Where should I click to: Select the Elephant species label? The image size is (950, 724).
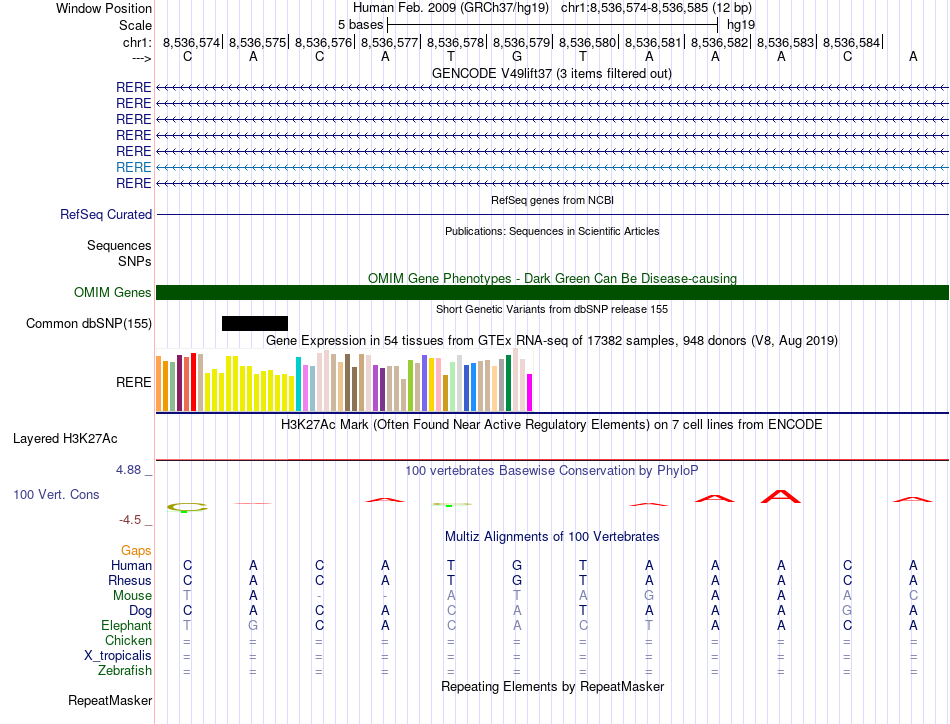[x=126, y=625]
